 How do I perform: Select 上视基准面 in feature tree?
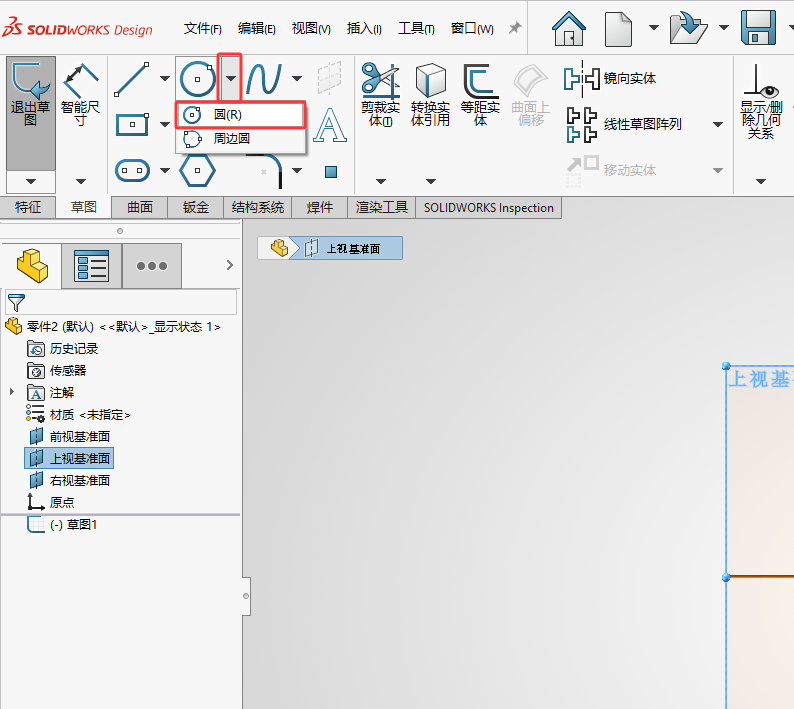coord(69,458)
